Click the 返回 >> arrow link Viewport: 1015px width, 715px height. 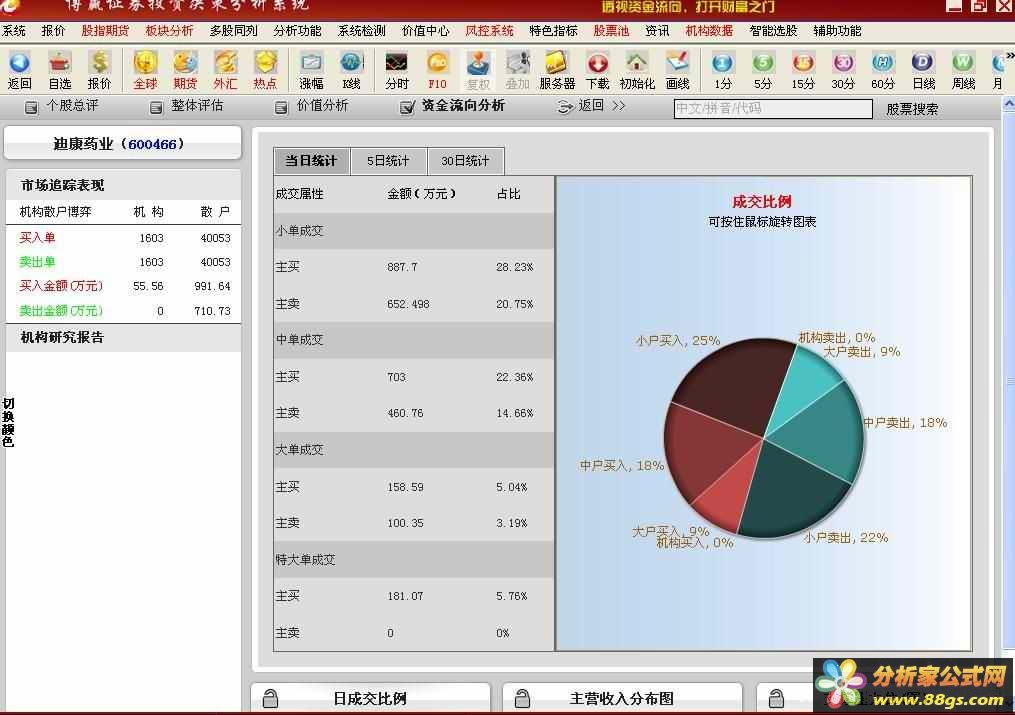(x=591, y=105)
